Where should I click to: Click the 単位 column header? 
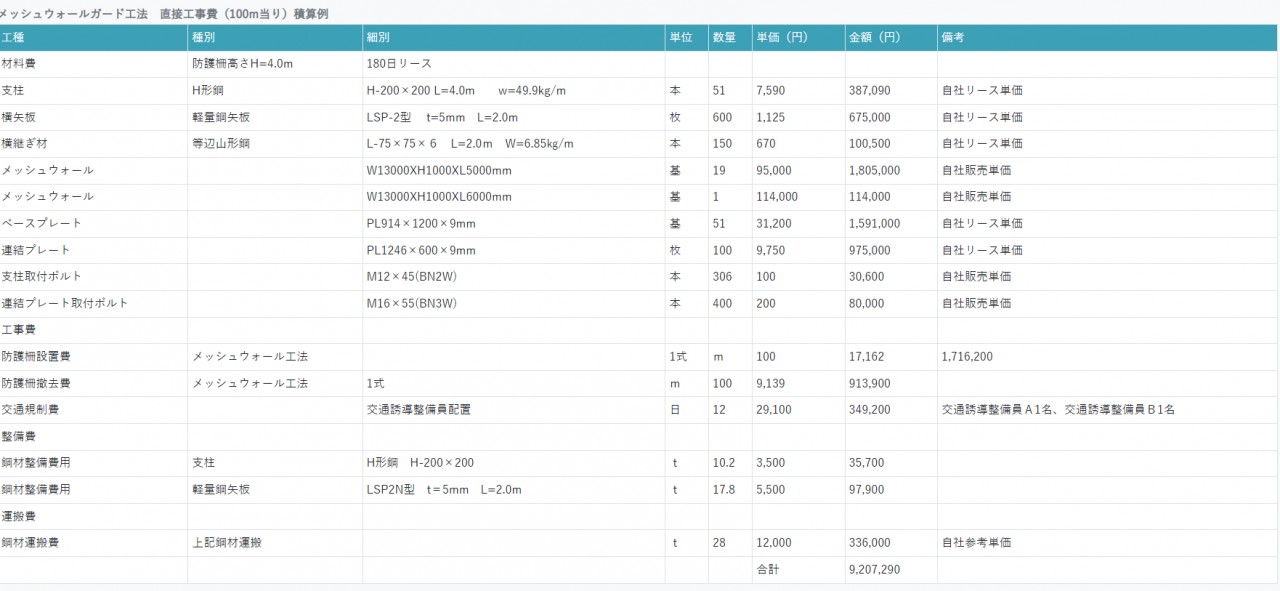pyautogui.click(x=687, y=38)
